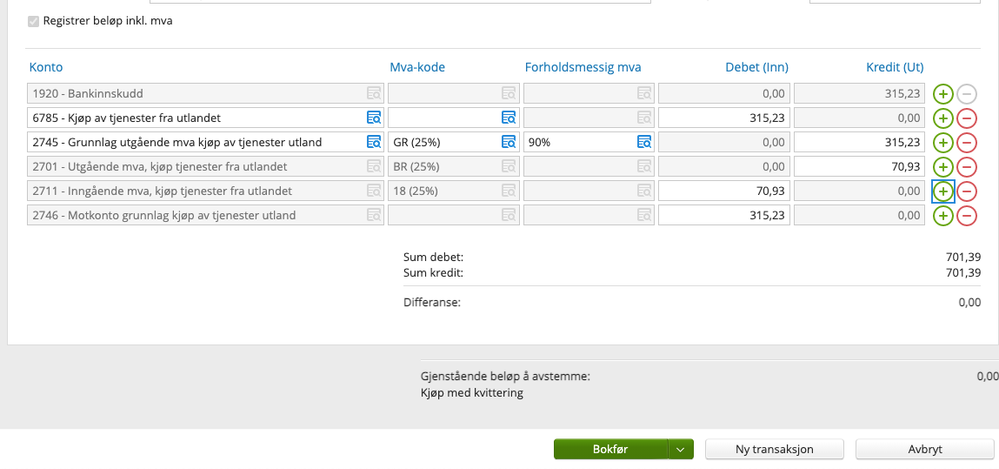The height and width of the screenshot is (469, 999).
Task: Cancel with the Avbryt button
Action: (x=925, y=449)
